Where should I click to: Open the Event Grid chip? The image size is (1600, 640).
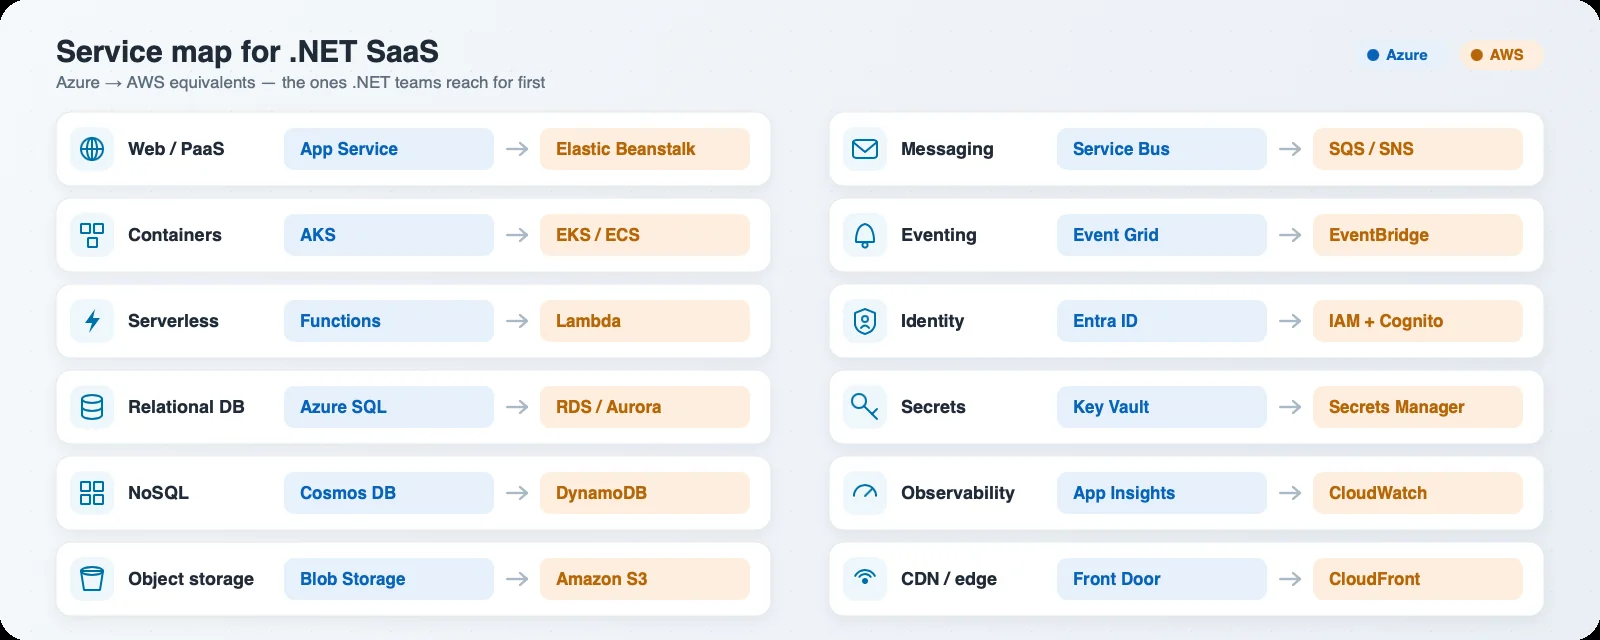click(1162, 235)
